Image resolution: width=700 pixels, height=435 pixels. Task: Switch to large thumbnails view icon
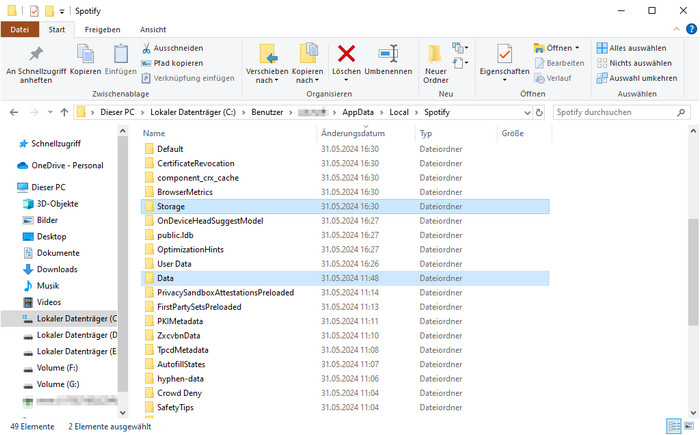point(689,426)
